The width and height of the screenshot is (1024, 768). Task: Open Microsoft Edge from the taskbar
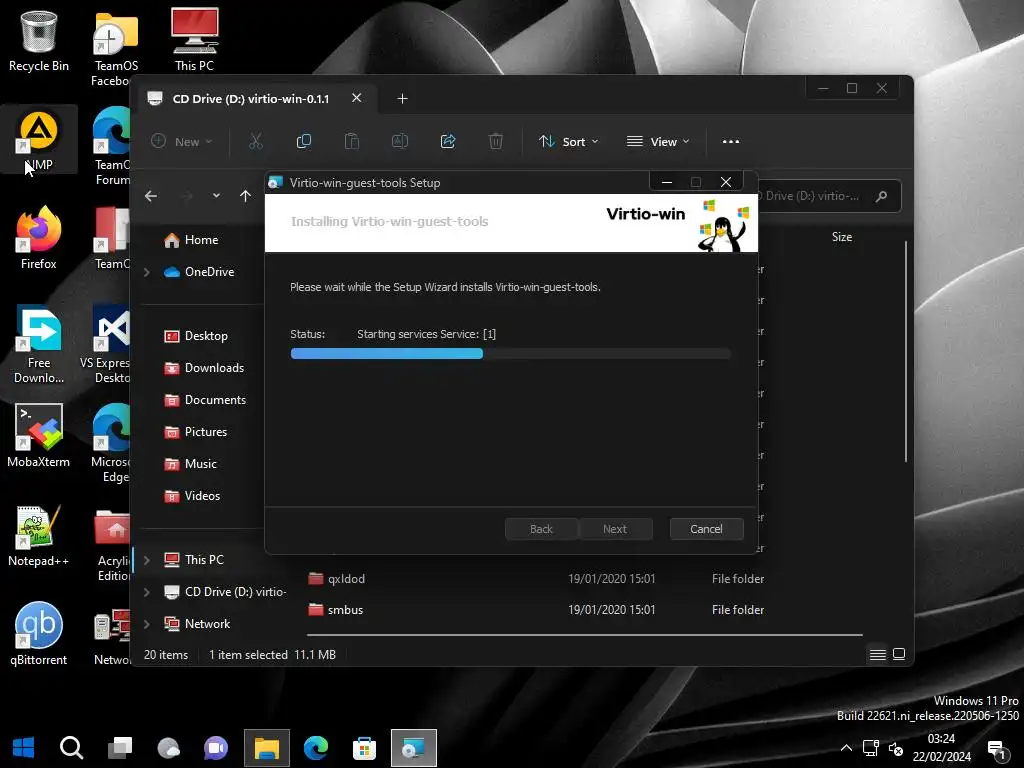pyautogui.click(x=315, y=747)
